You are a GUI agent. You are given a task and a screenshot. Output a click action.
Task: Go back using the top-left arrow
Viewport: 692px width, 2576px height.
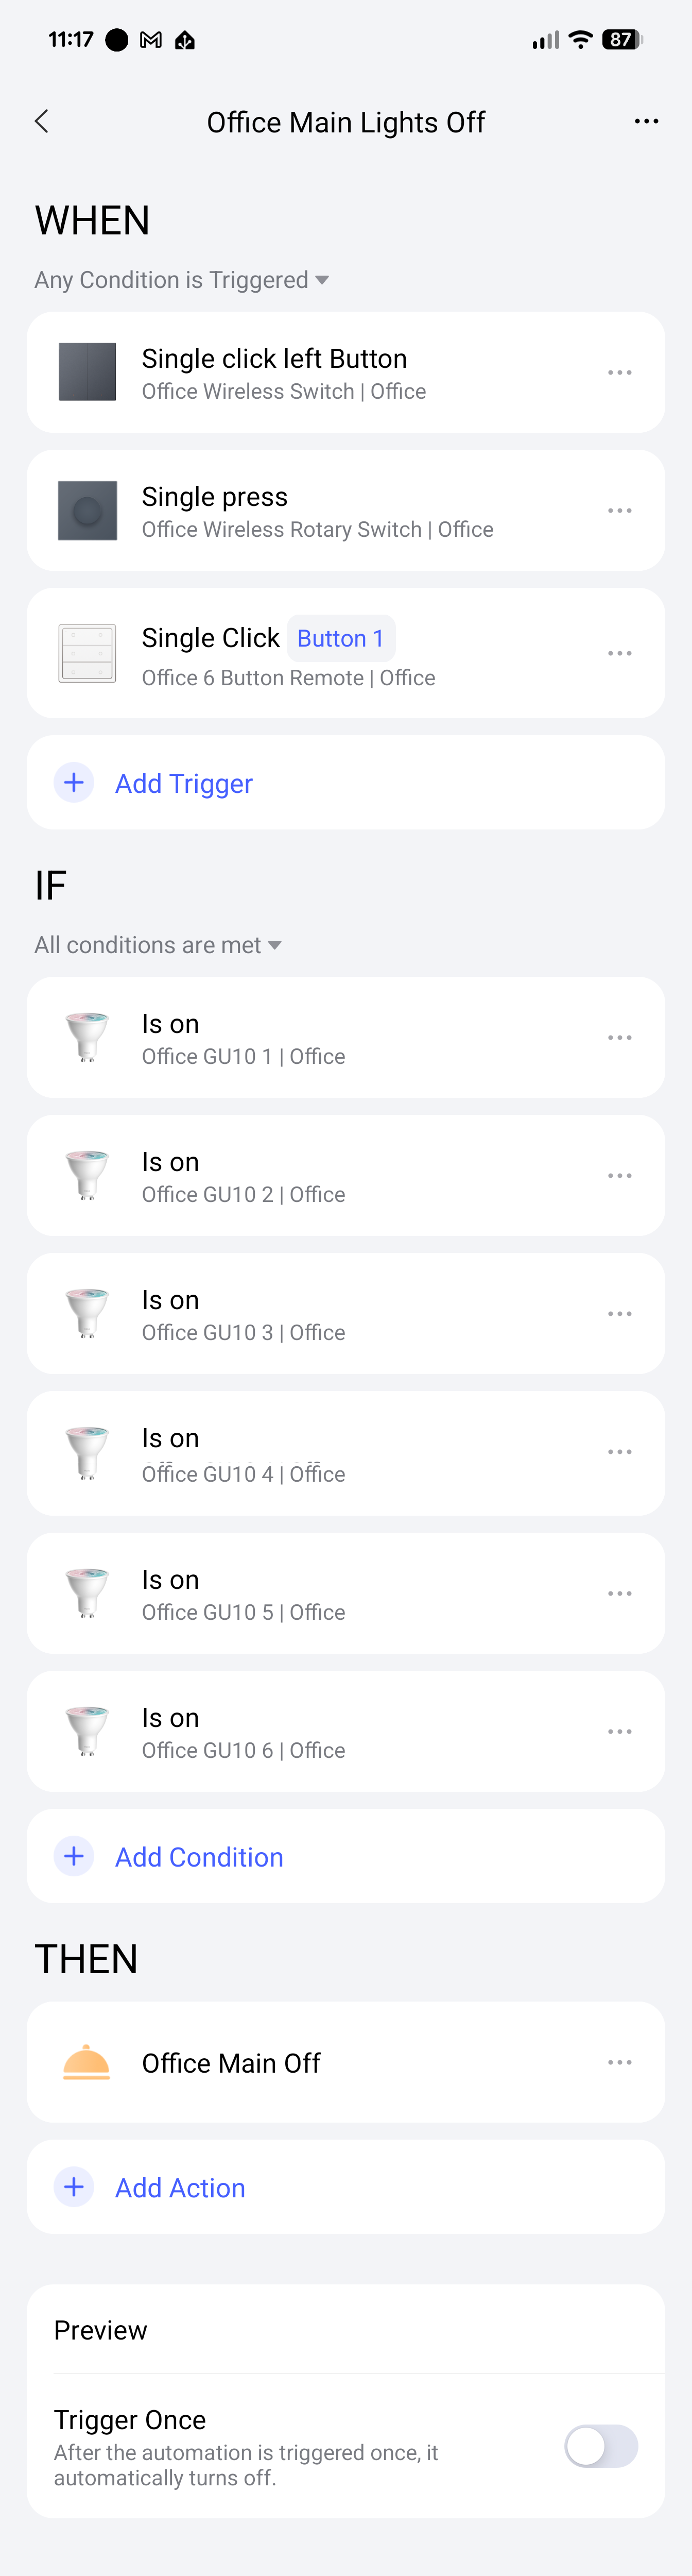click(42, 122)
